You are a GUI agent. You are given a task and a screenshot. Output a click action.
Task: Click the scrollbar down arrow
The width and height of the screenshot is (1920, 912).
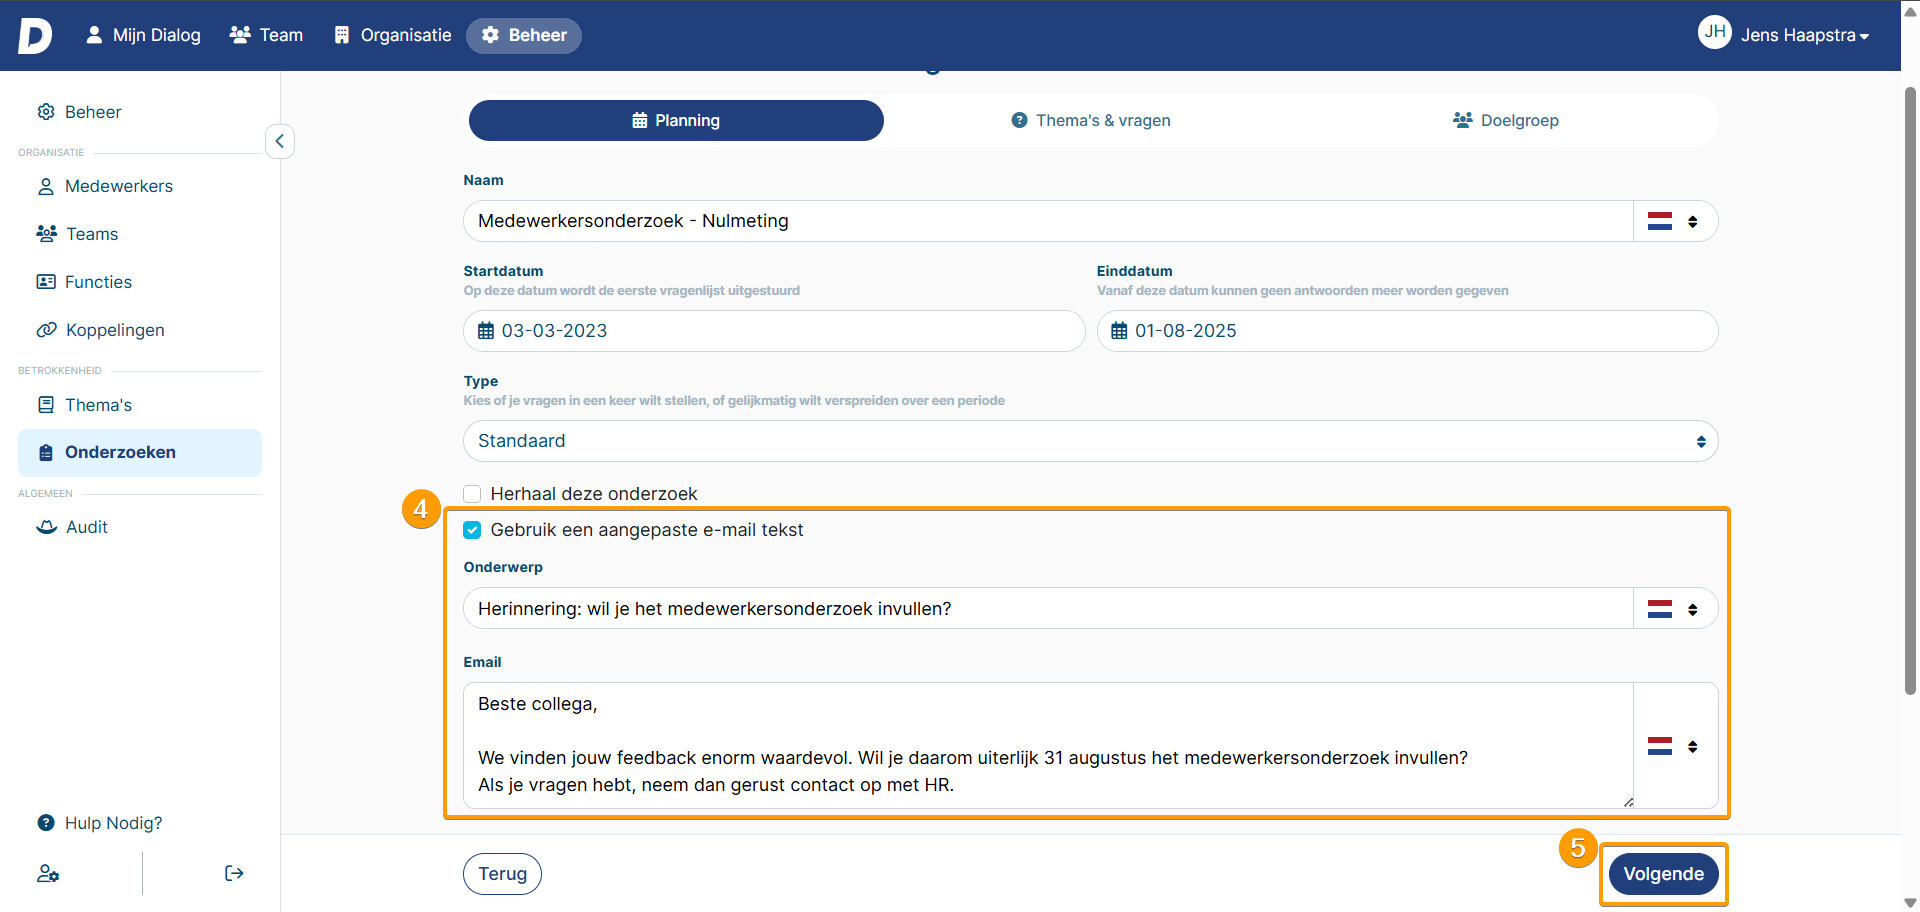point(1910,902)
